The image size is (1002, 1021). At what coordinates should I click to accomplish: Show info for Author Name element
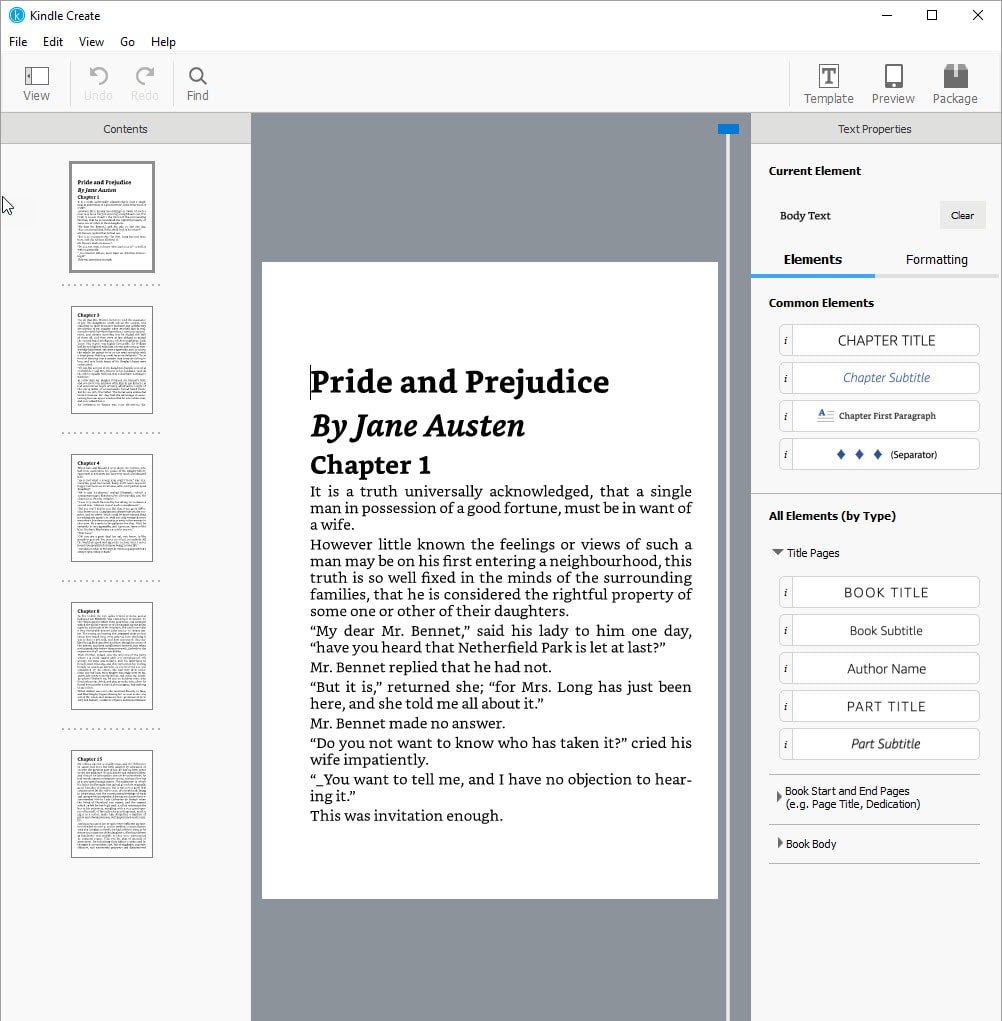(786, 669)
